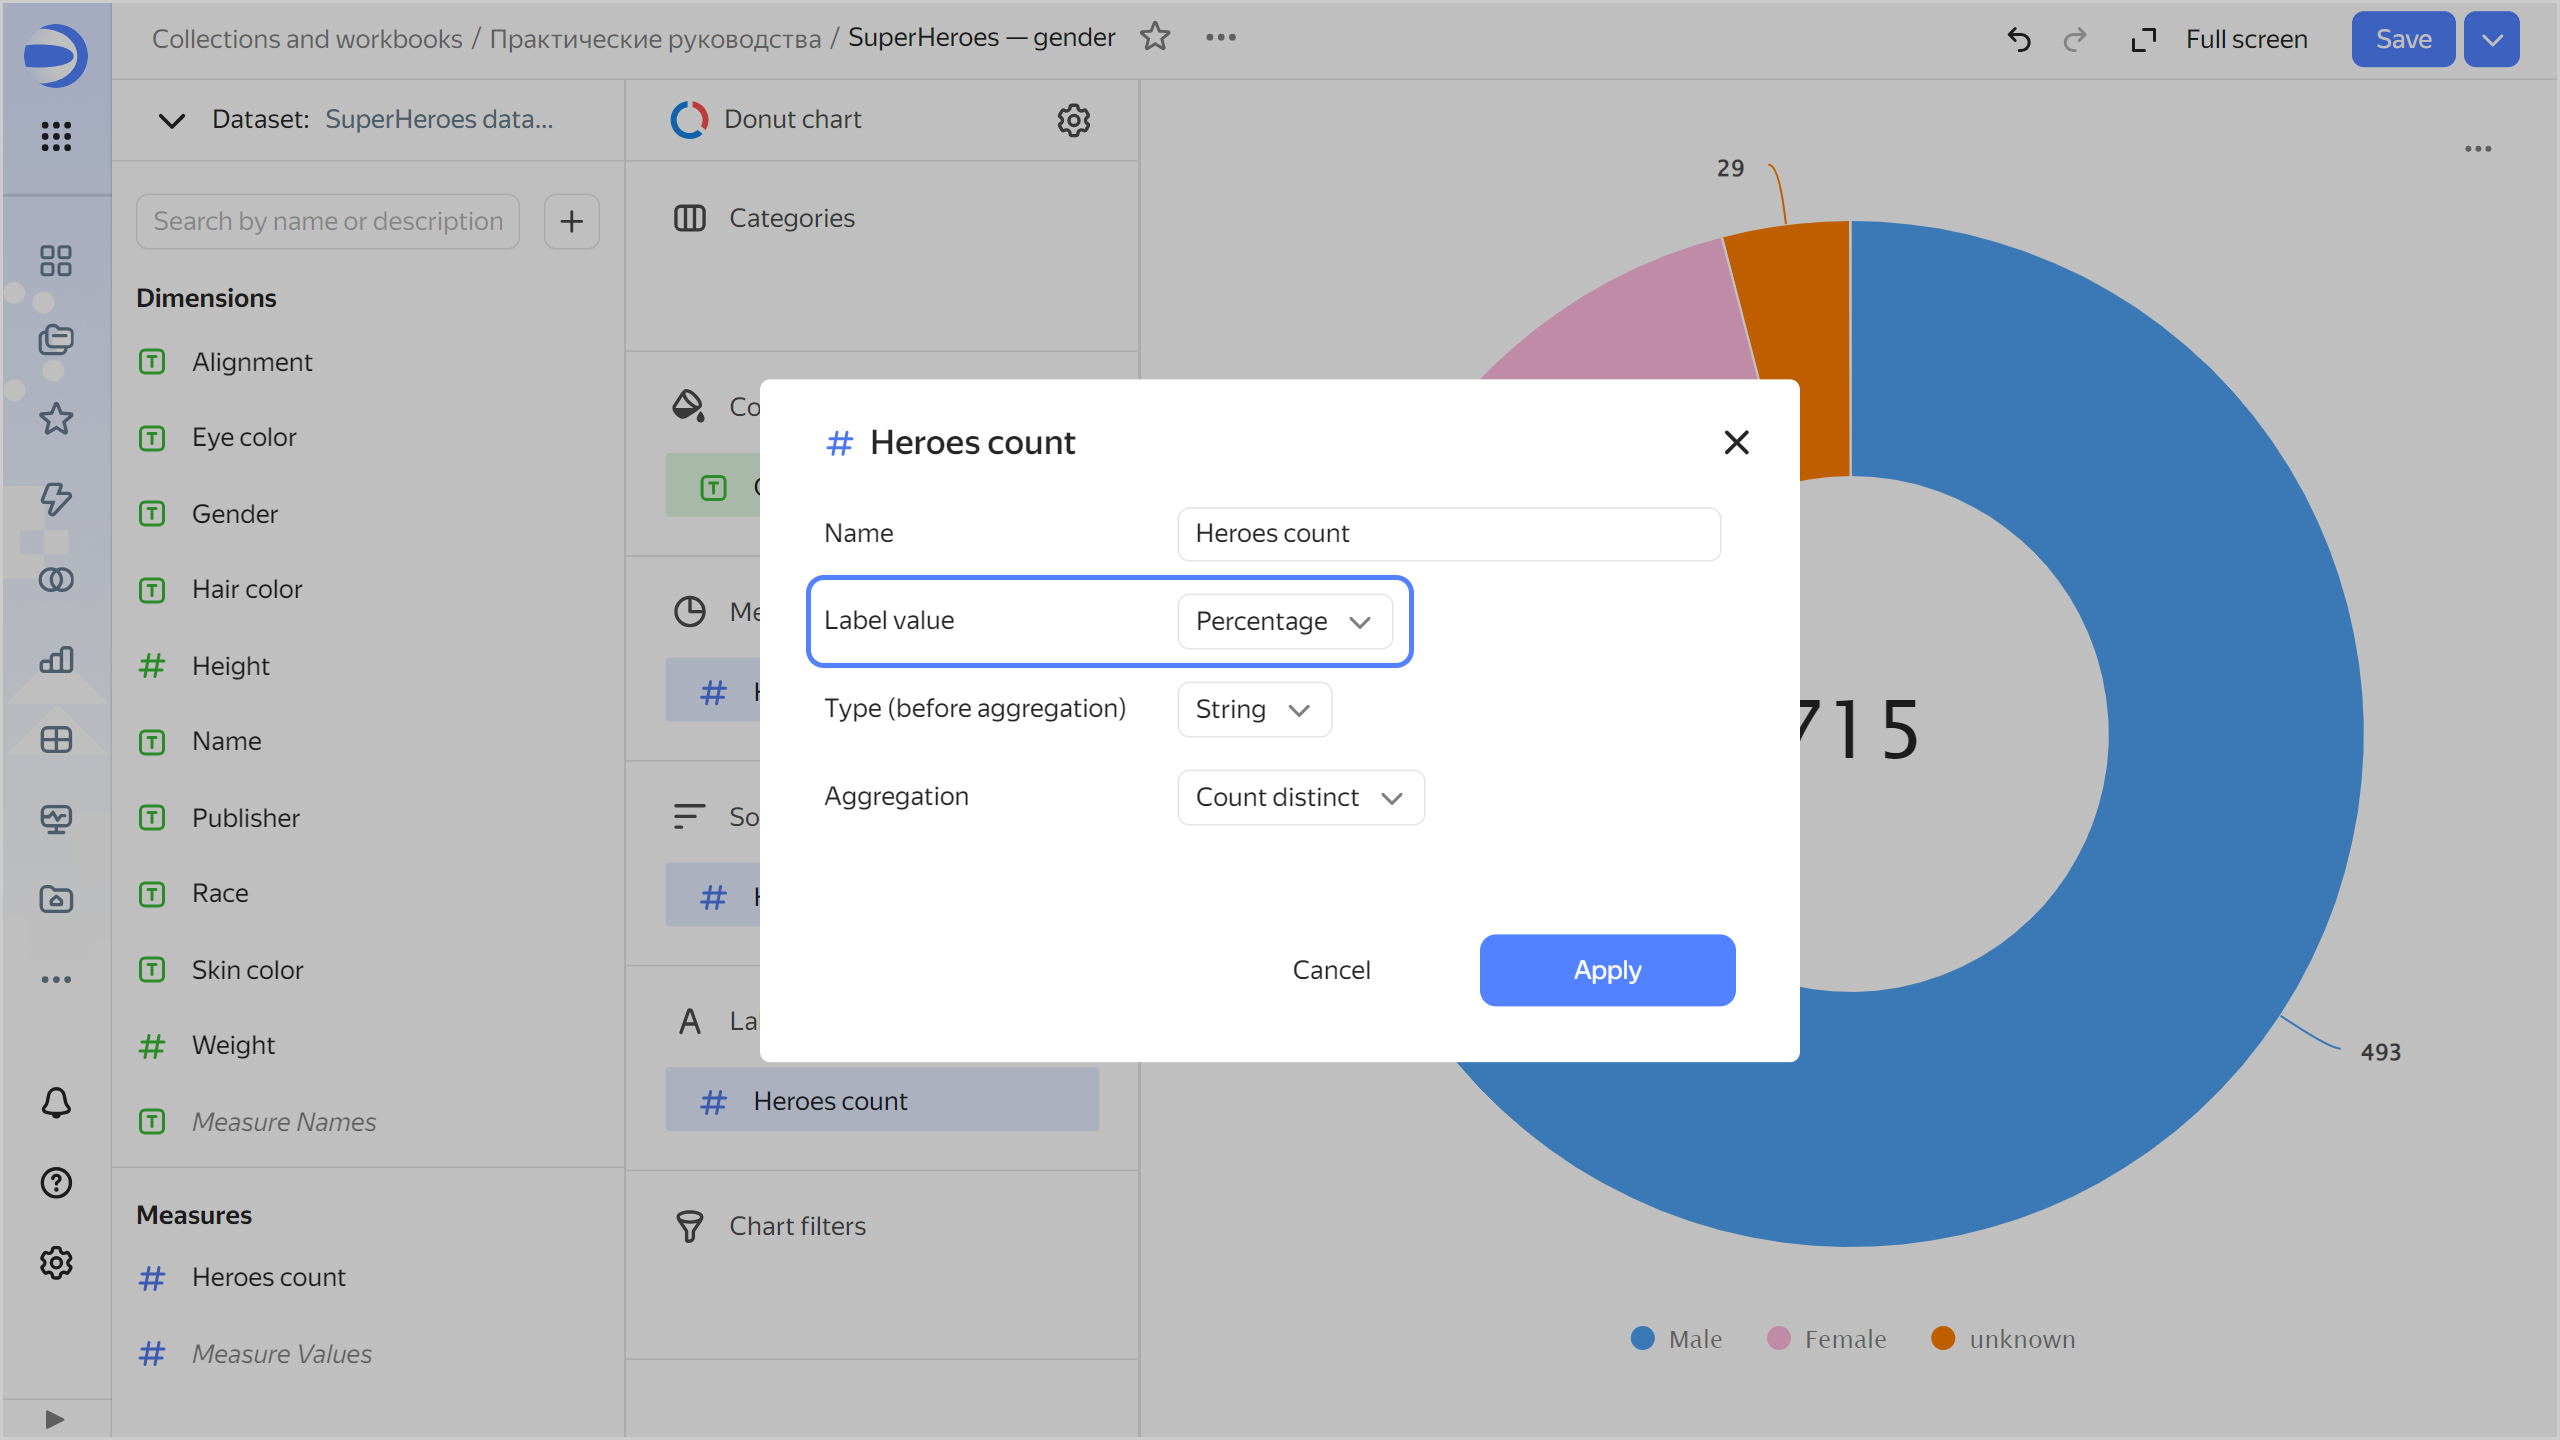
Task: Click the star favorite icon in breadcrumb
Action: [x=1155, y=37]
